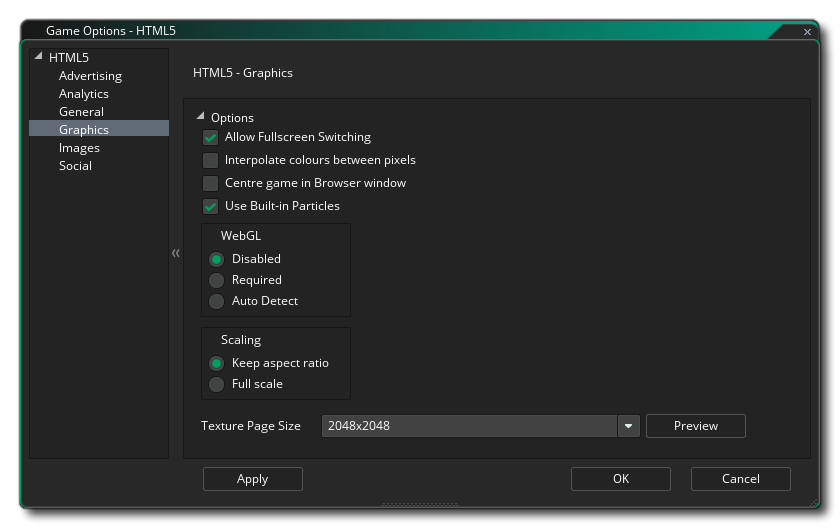Collapse the Options section triangle
Image resolution: width=840 pixels, height=528 pixels.
(x=200, y=116)
